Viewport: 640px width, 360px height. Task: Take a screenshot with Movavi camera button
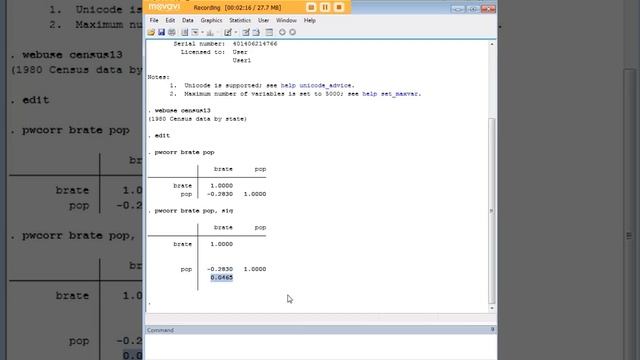click(311, 7)
